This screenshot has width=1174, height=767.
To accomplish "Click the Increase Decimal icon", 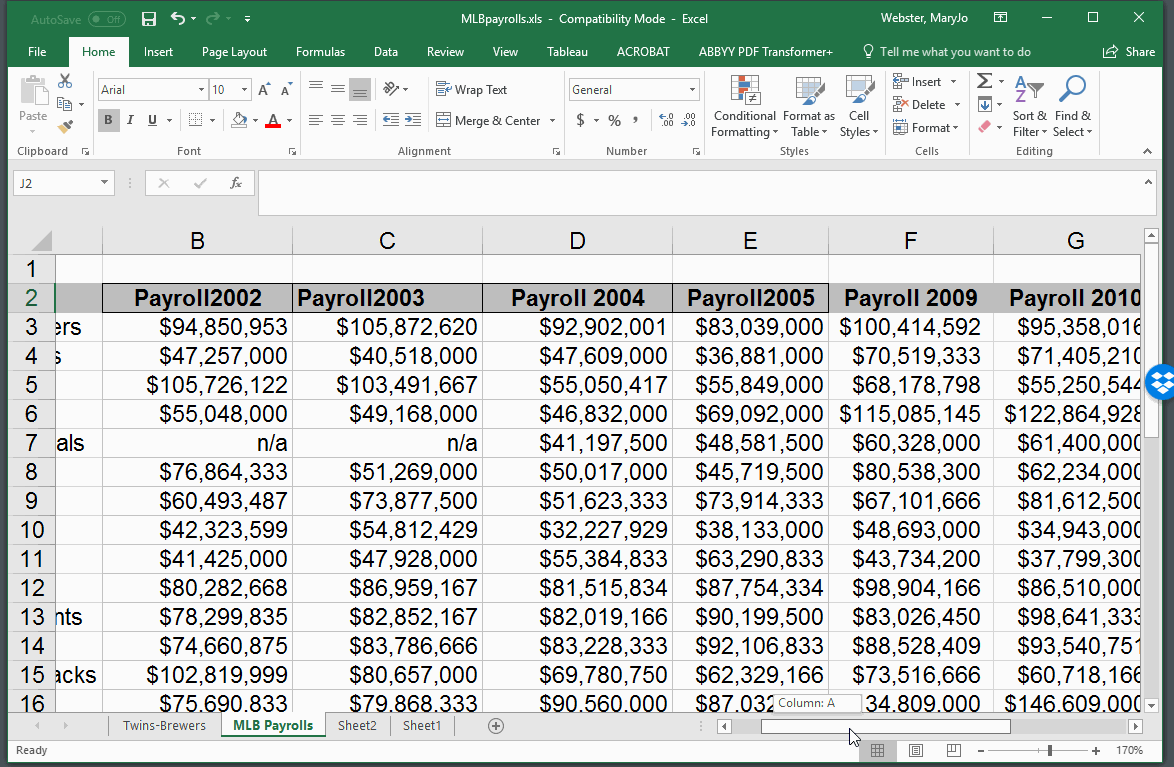I will tap(666, 120).
